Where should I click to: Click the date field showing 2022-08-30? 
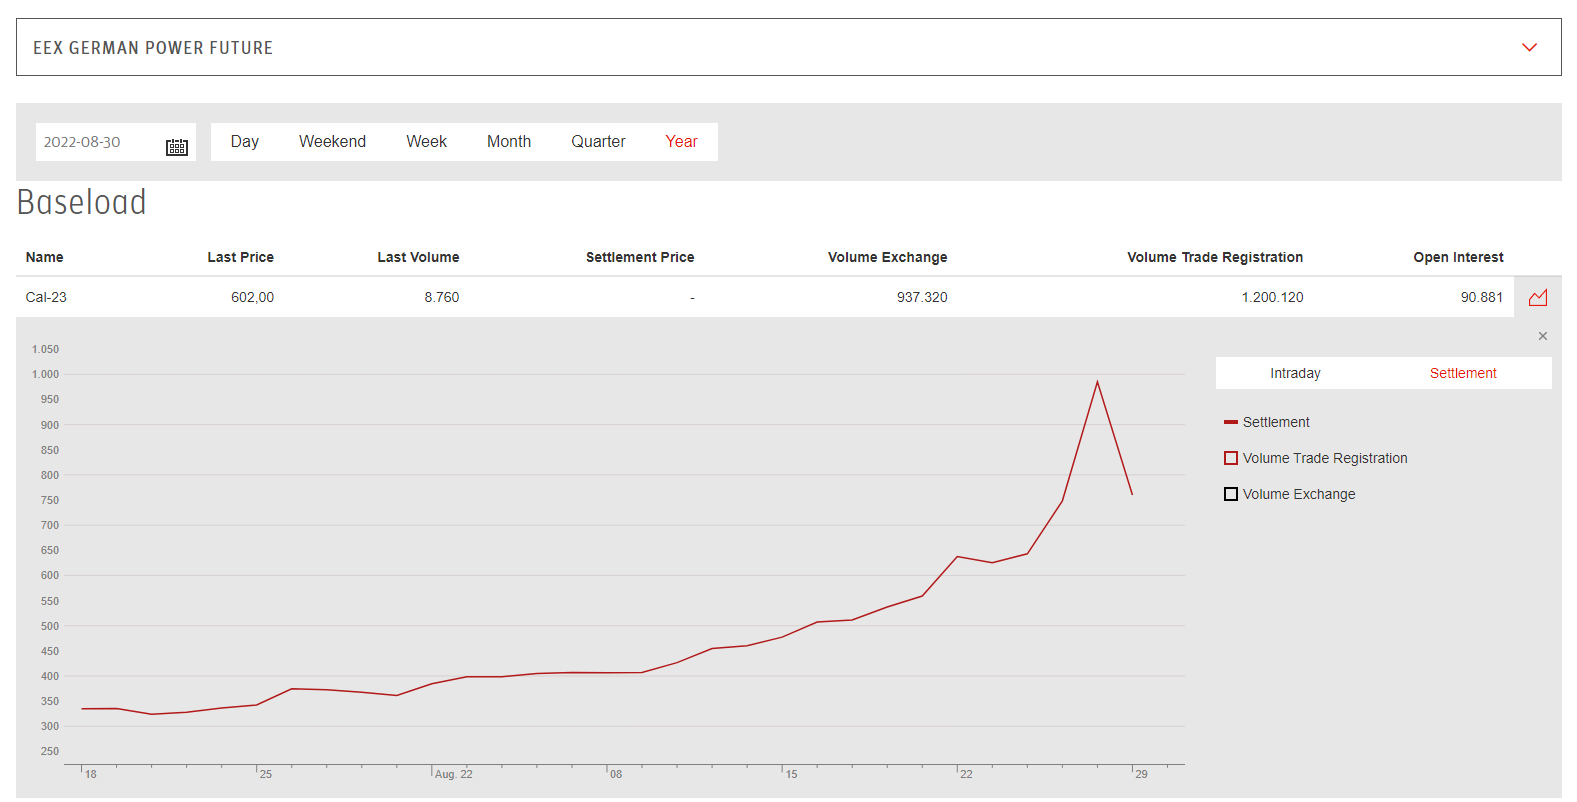(96, 142)
